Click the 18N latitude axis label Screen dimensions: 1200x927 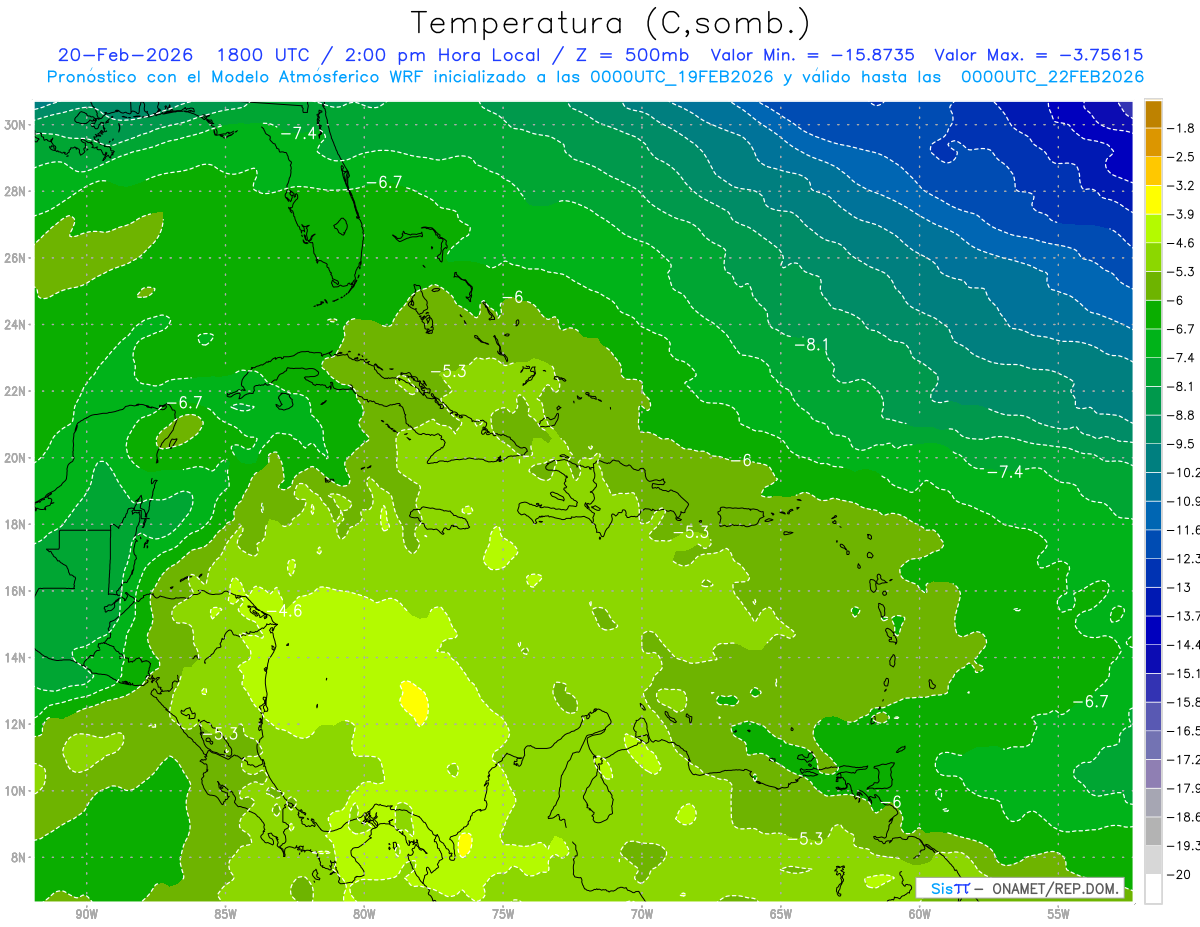point(17,524)
